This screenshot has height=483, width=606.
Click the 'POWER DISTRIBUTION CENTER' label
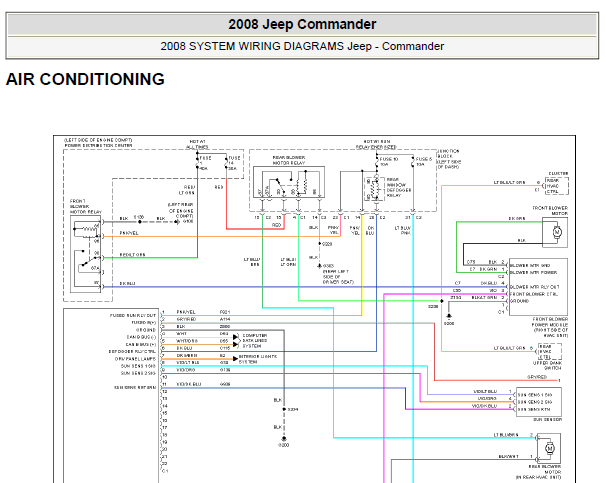point(98,146)
